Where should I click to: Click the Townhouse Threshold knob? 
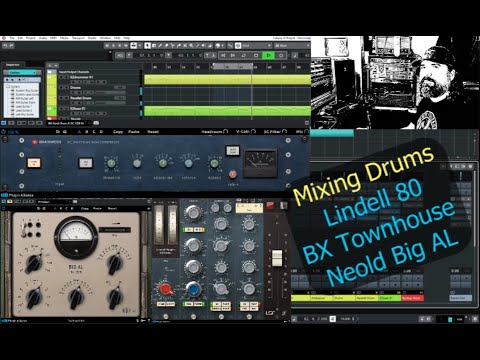click(111, 163)
